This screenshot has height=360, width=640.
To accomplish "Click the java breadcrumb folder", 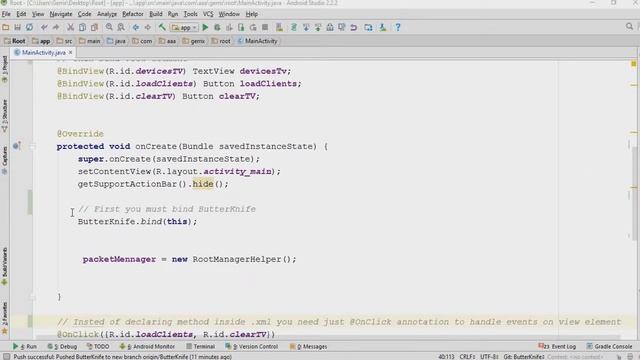I will 116,41.
